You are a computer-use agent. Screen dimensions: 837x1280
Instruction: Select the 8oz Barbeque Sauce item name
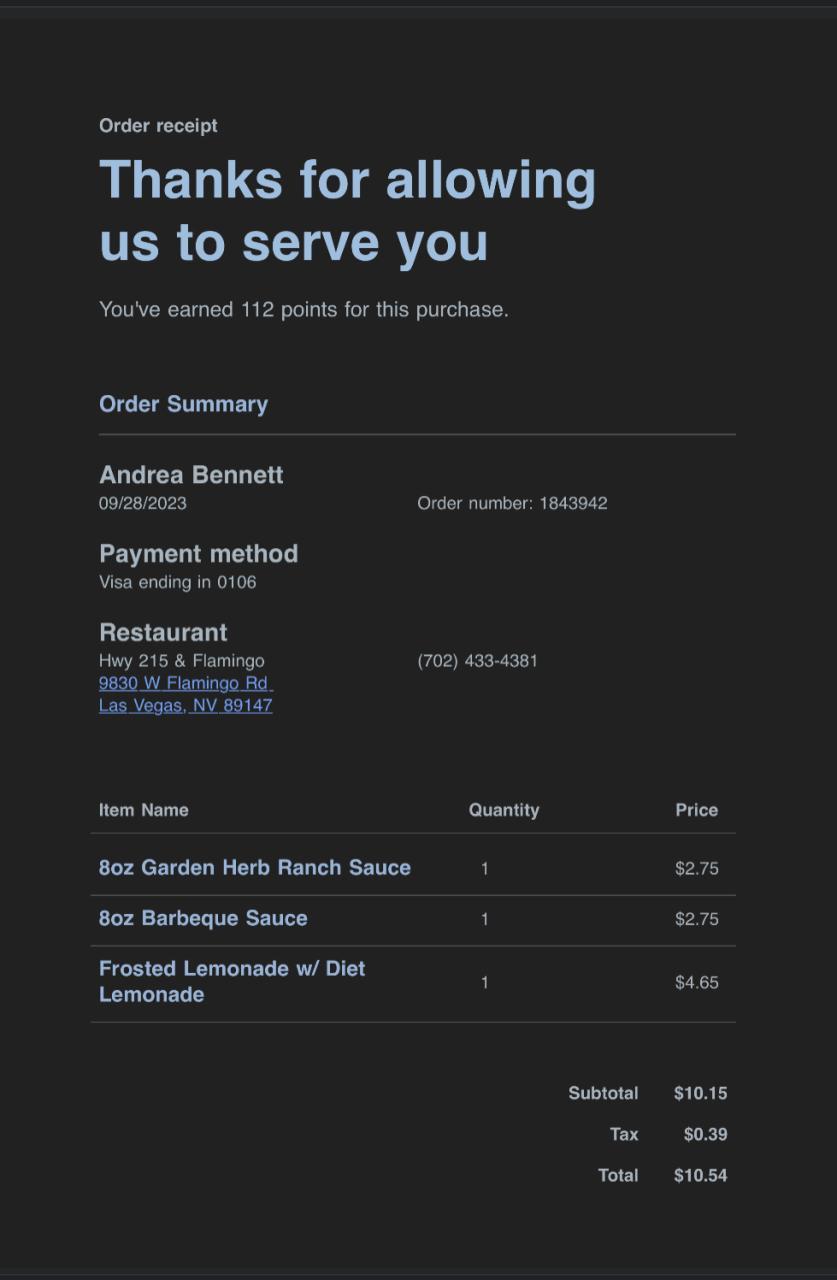click(x=203, y=918)
